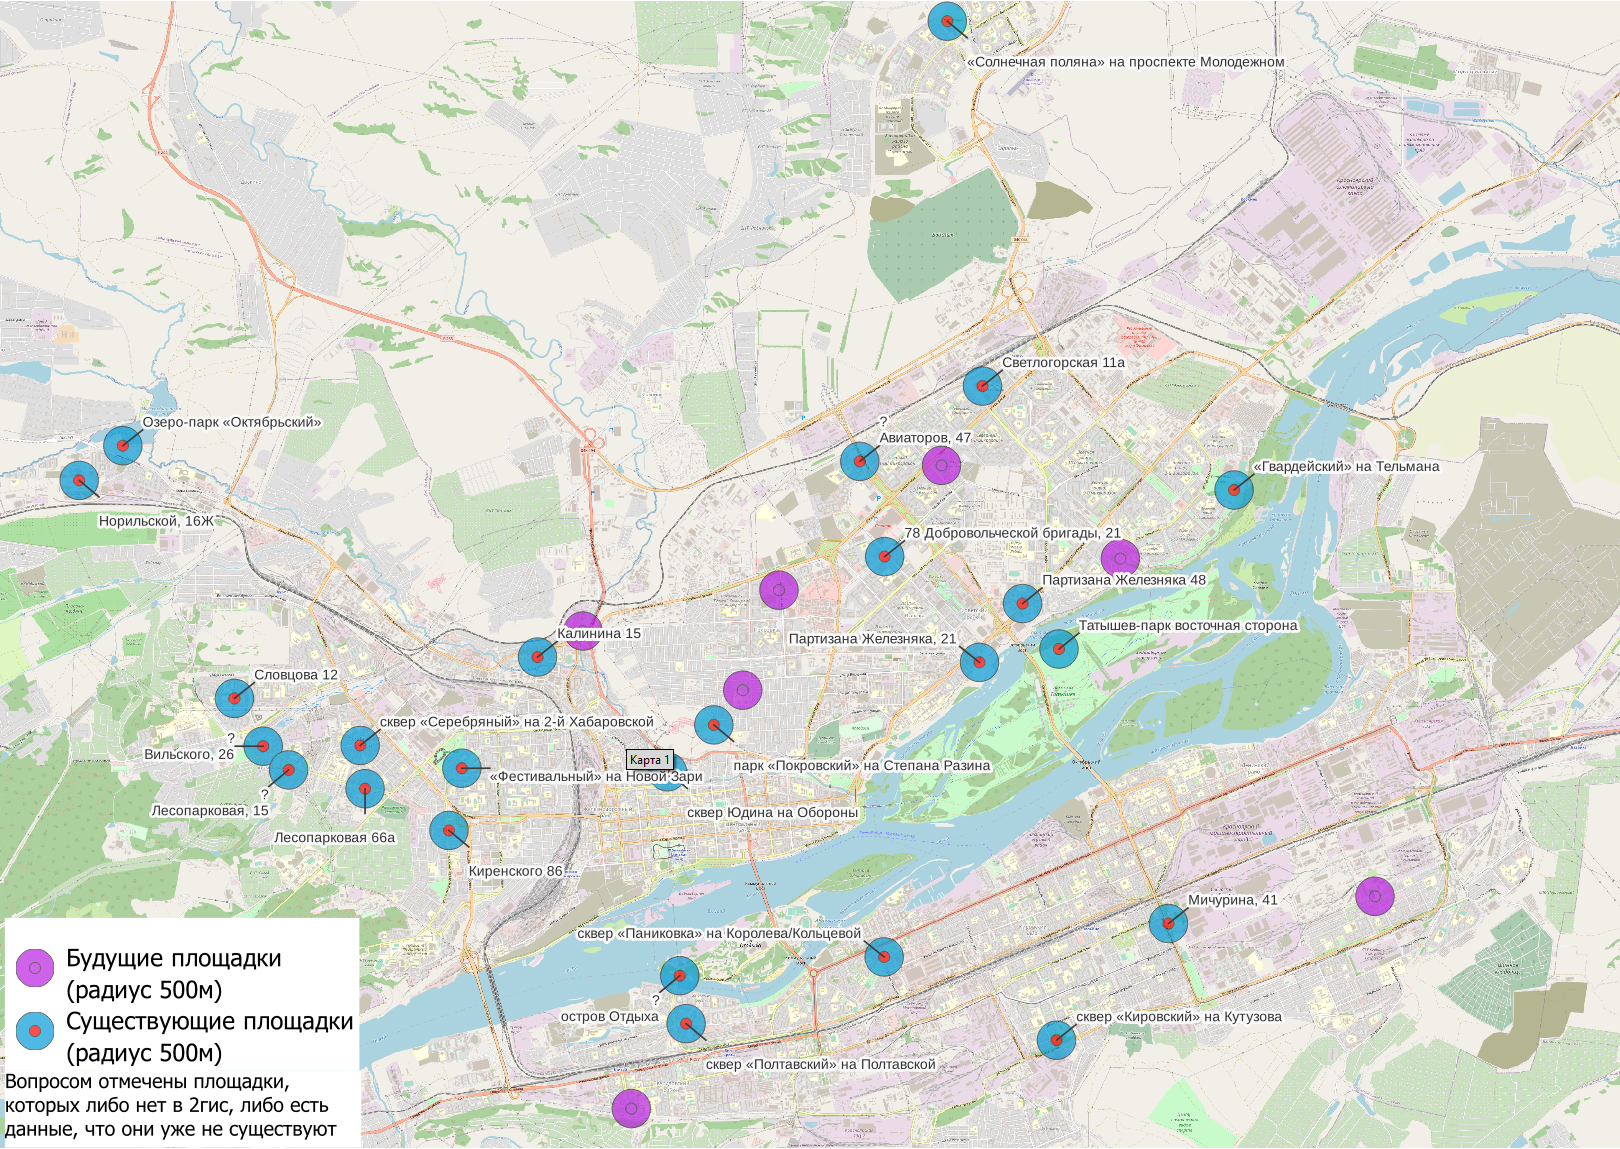Screen dimensions: 1620x1149
Task: Click the «Солнечная поляна» marker at top
Action: [947, 21]
